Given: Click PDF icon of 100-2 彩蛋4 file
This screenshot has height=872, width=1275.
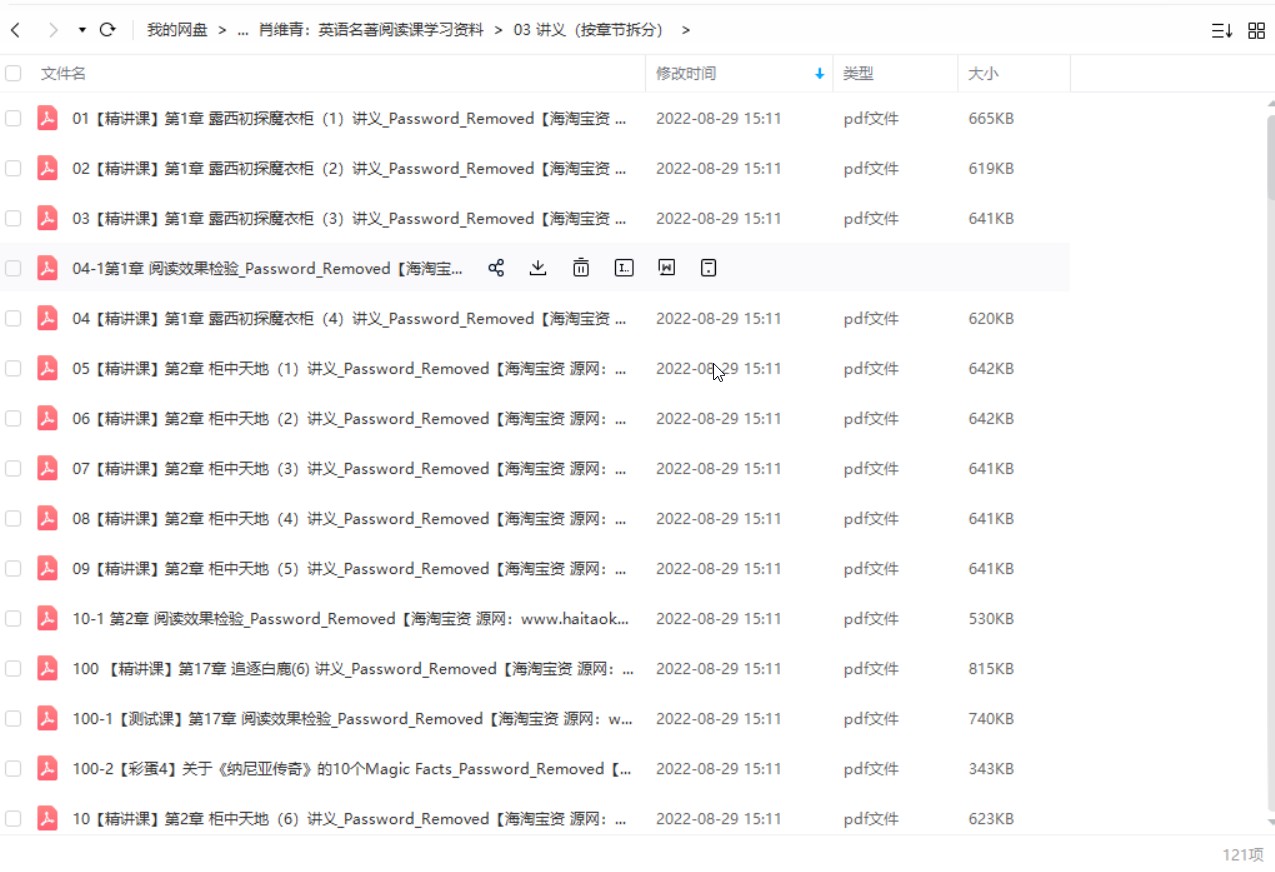Looking at the screenshot, I should click(x=47, y=768).
